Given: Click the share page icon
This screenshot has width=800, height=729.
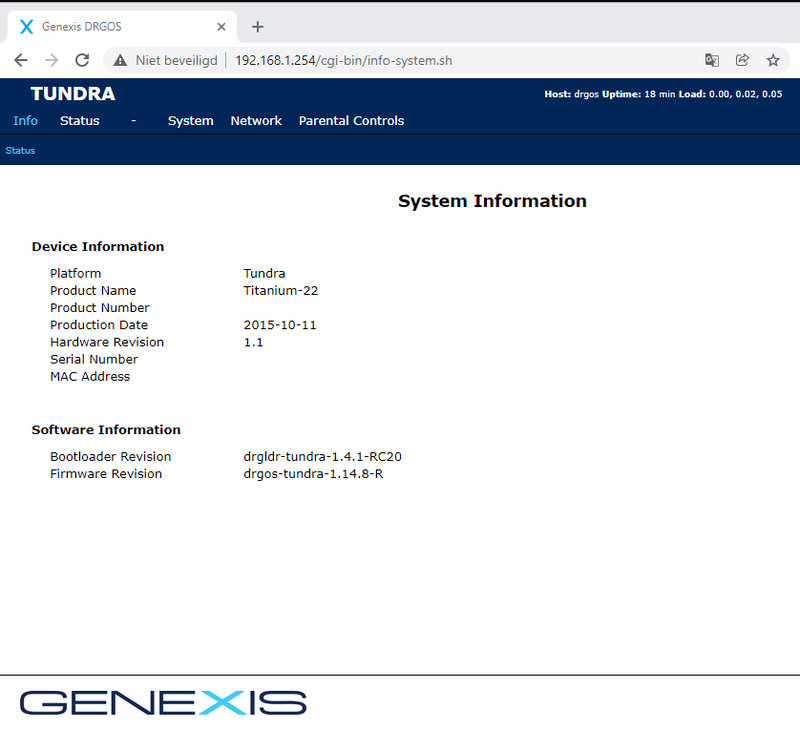Looking at the screenshot, I should tap(742, 60).
